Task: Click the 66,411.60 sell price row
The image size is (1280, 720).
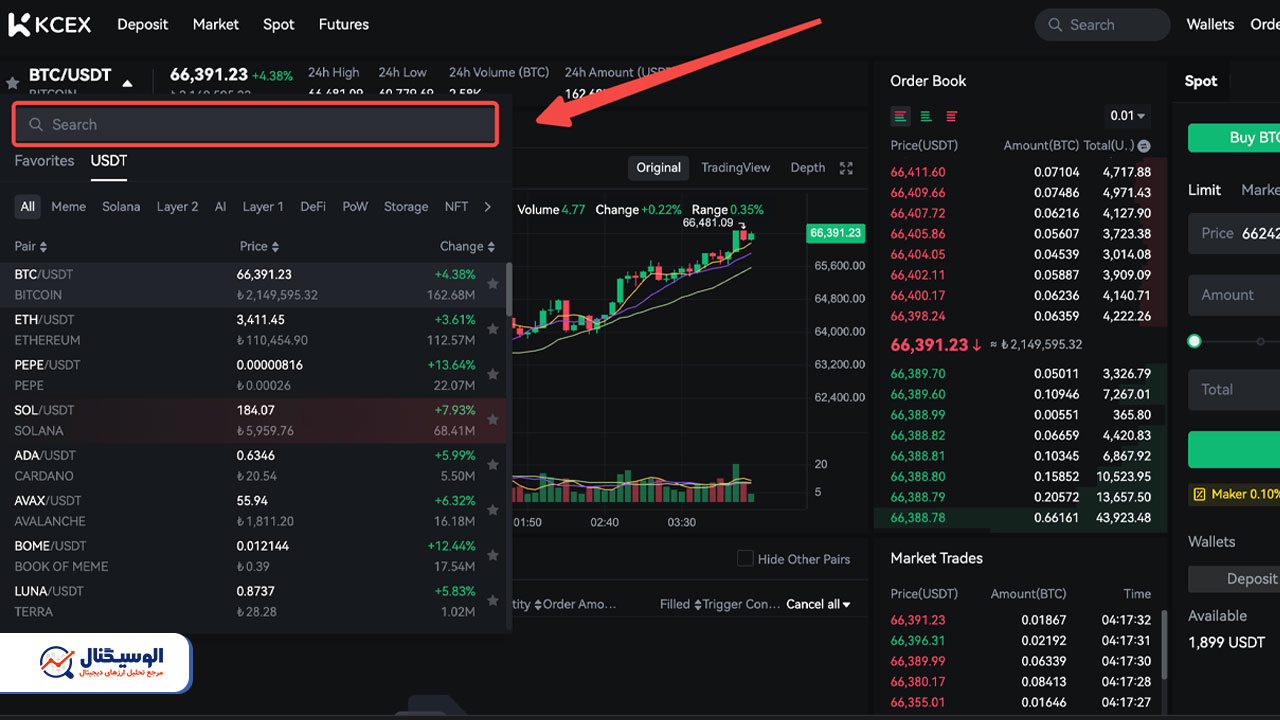Action: coord(1020,172)
